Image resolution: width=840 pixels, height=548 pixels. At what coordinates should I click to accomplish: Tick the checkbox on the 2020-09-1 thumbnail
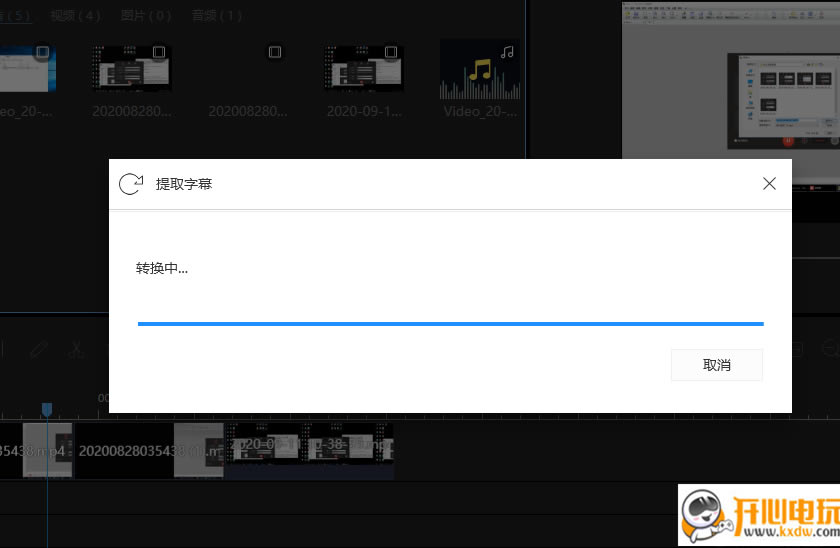coord(392,52)
